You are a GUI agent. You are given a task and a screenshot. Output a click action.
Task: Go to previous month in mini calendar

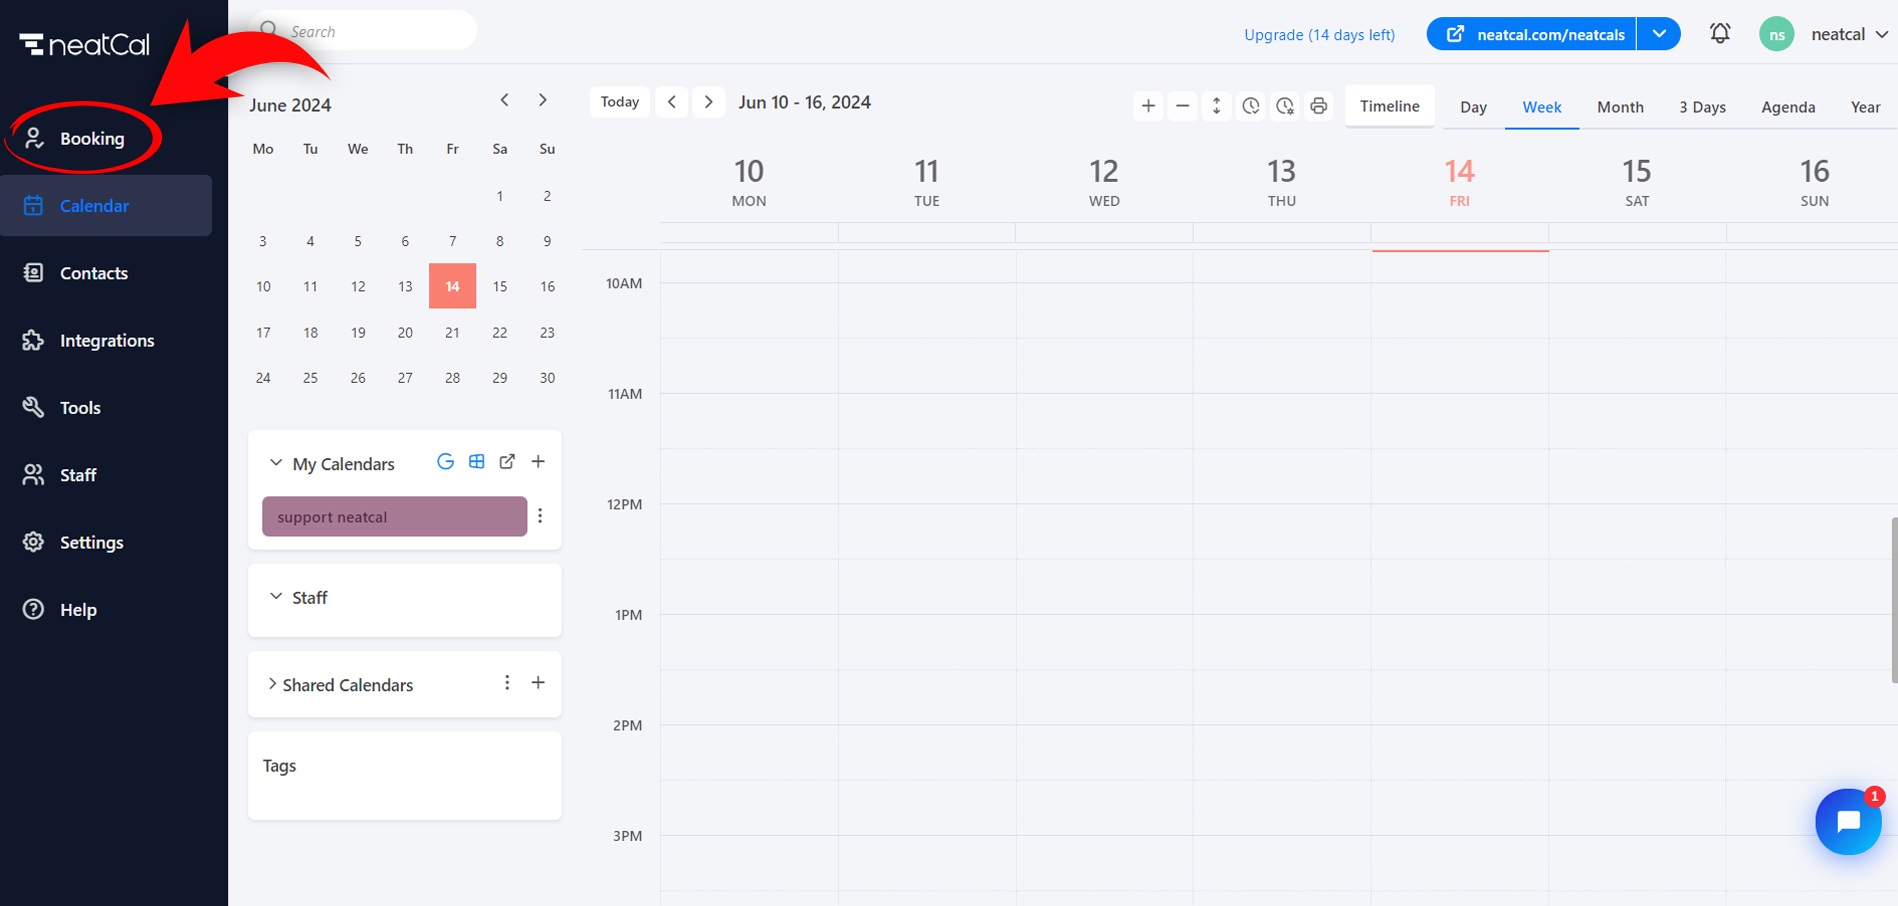pyautogui.click(x=505, y=100)
